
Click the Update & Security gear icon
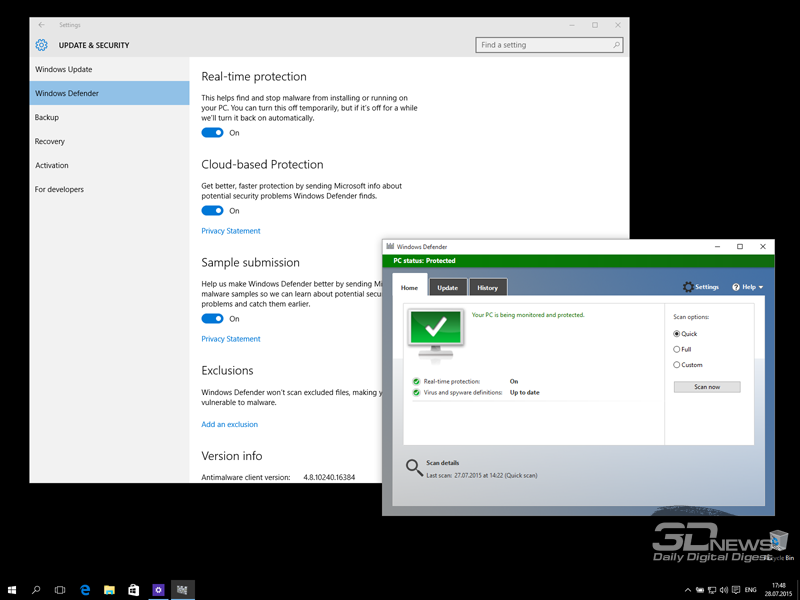point(41,45)
